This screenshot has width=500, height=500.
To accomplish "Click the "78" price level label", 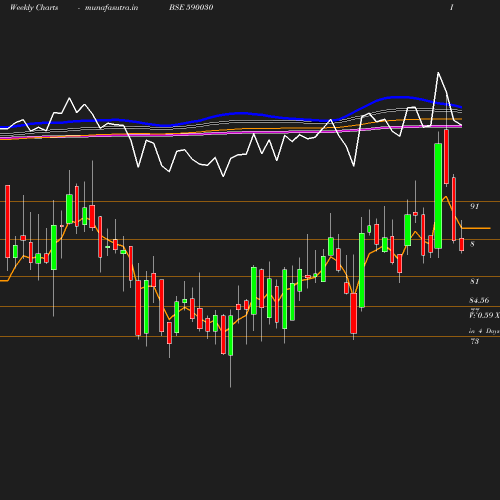I will [x=474, y=341].
